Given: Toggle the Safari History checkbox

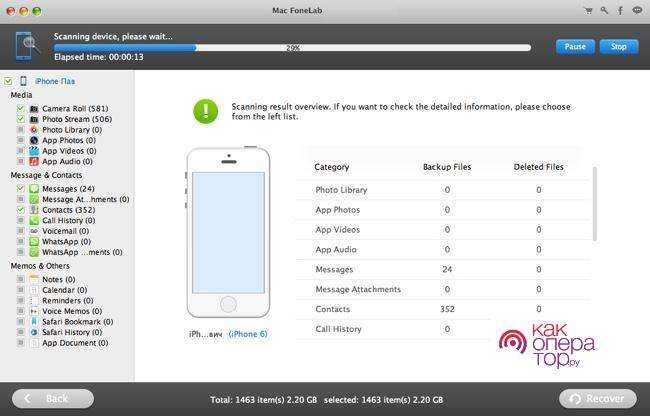Looking at the screenshot, I should pyautogui.click(x=20, y=332).
